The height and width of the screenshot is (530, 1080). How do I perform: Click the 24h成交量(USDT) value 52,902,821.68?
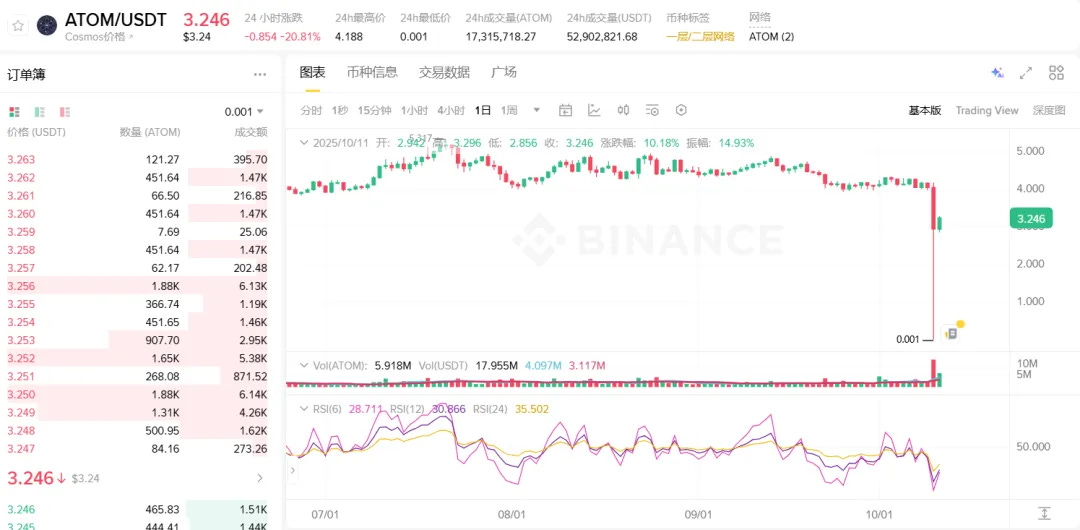point(602,37)
